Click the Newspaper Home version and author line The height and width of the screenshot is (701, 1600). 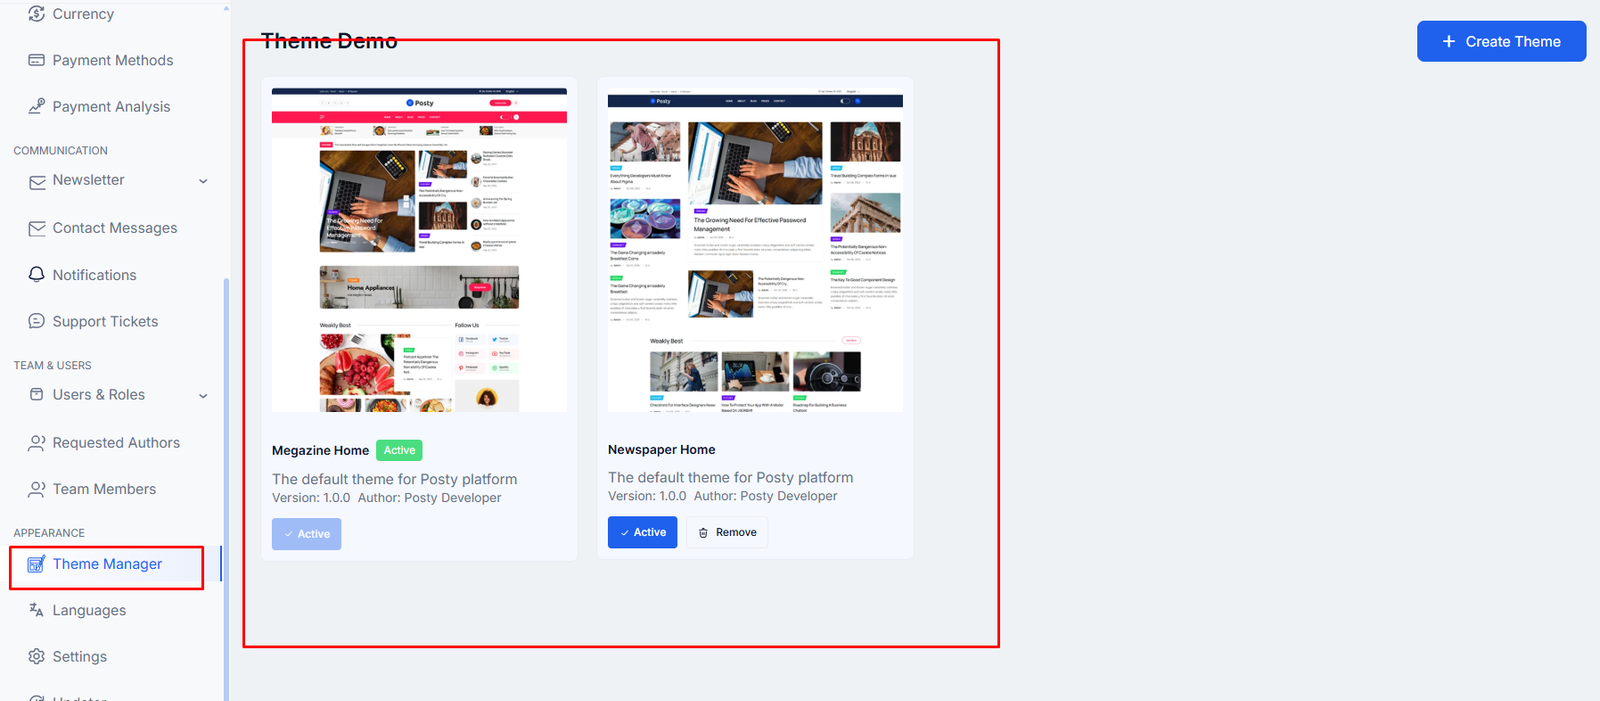(722, 496)
